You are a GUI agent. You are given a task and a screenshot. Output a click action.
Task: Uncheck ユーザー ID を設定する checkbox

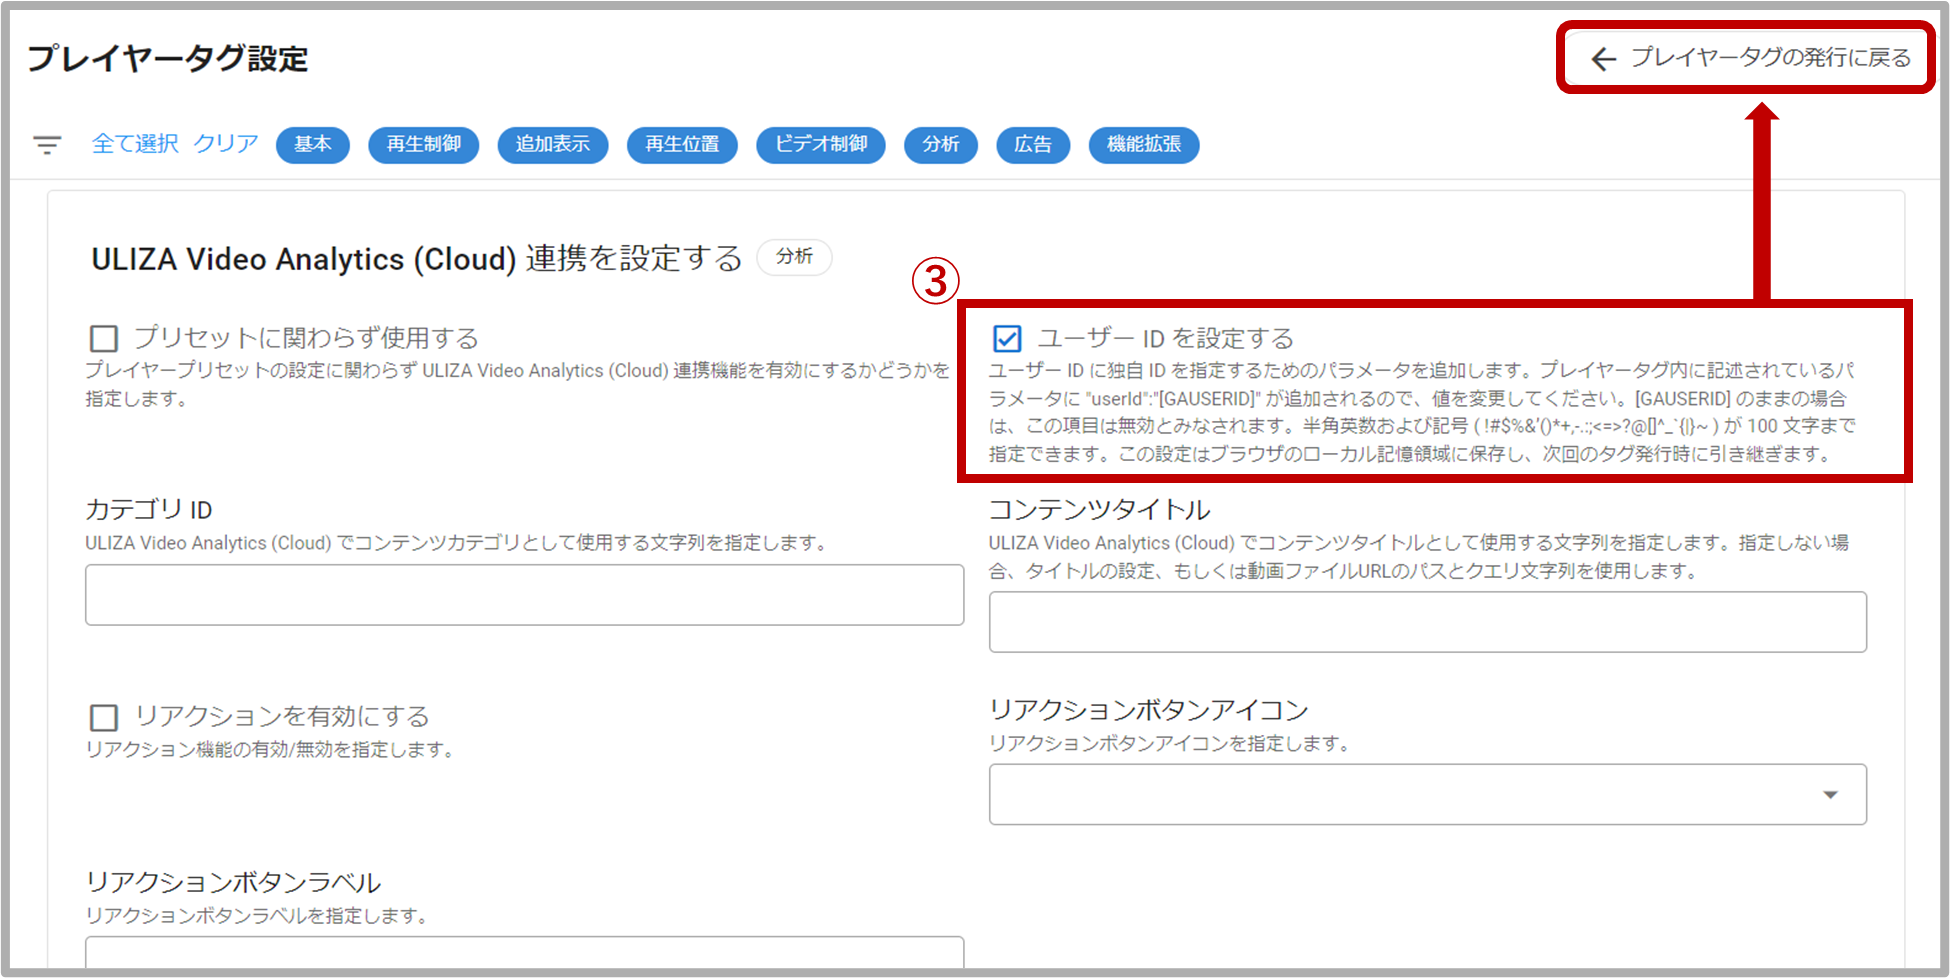[x=1007, y=338]
